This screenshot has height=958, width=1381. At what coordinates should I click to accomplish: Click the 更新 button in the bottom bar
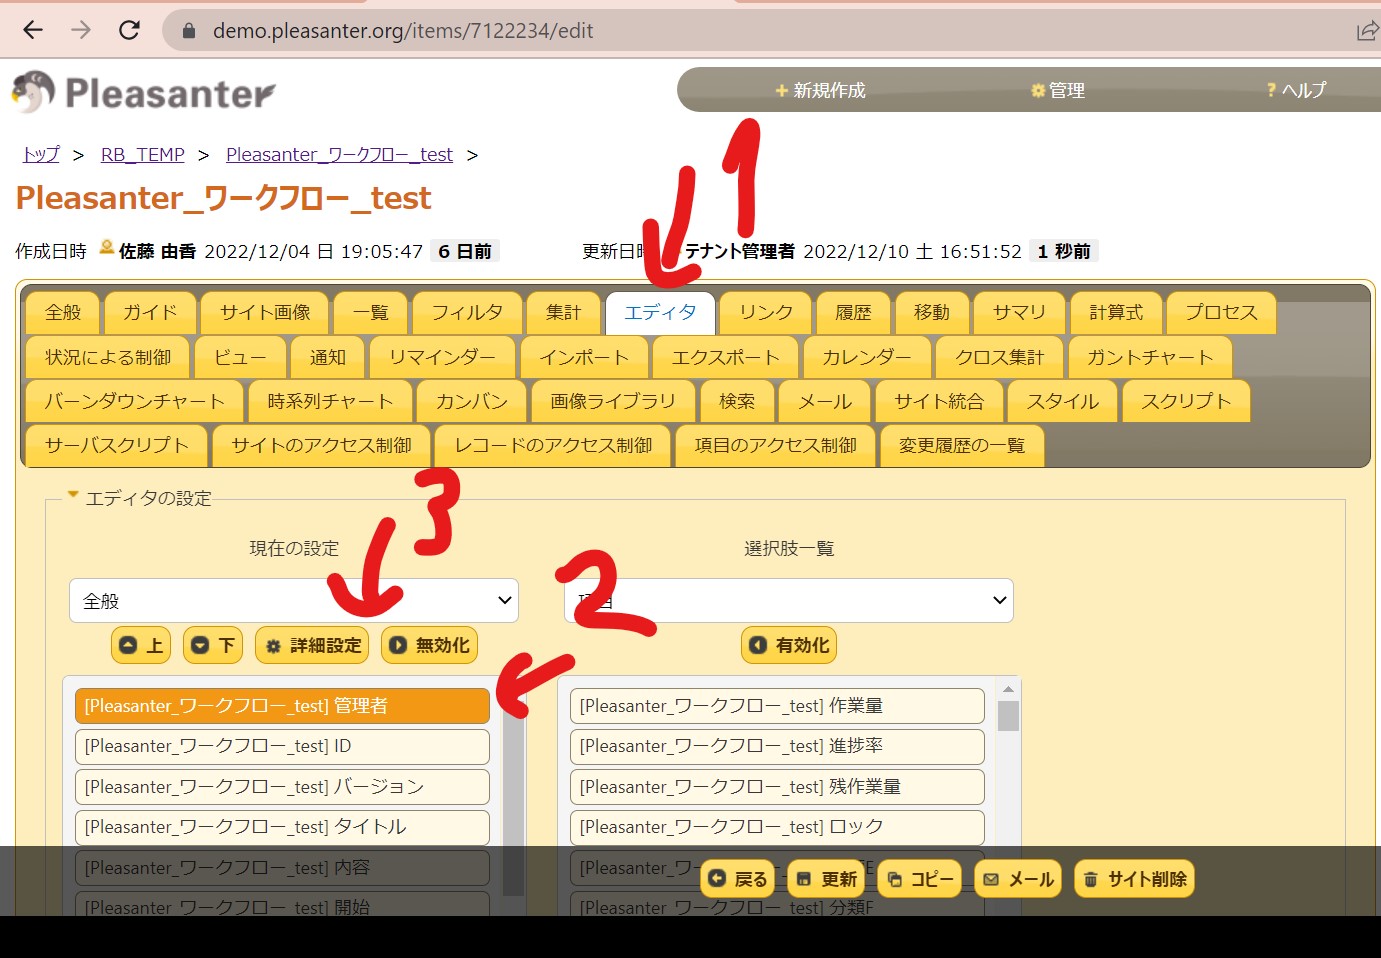(x=826, y=879)
